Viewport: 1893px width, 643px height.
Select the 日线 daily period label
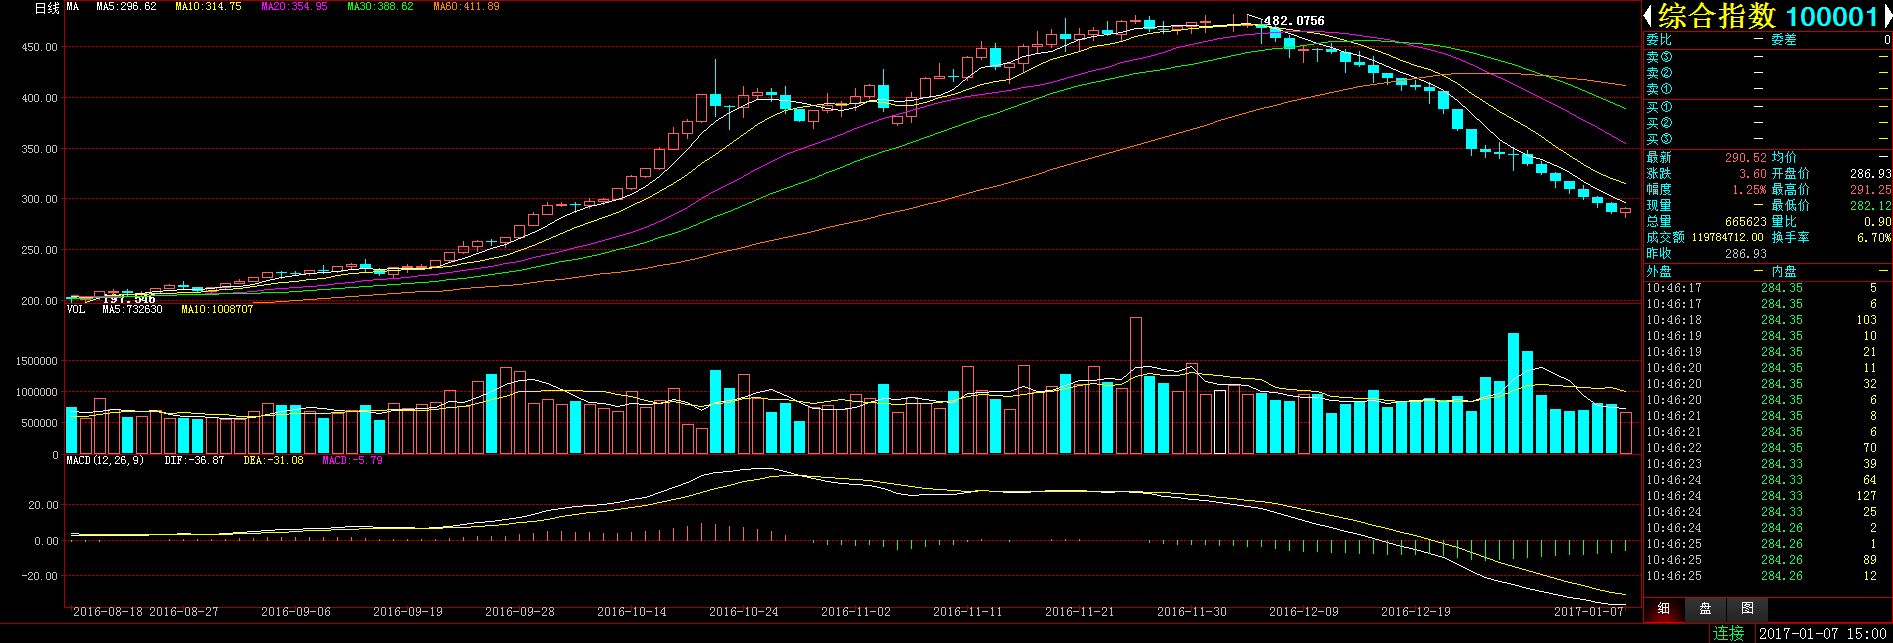pos(47,8)
